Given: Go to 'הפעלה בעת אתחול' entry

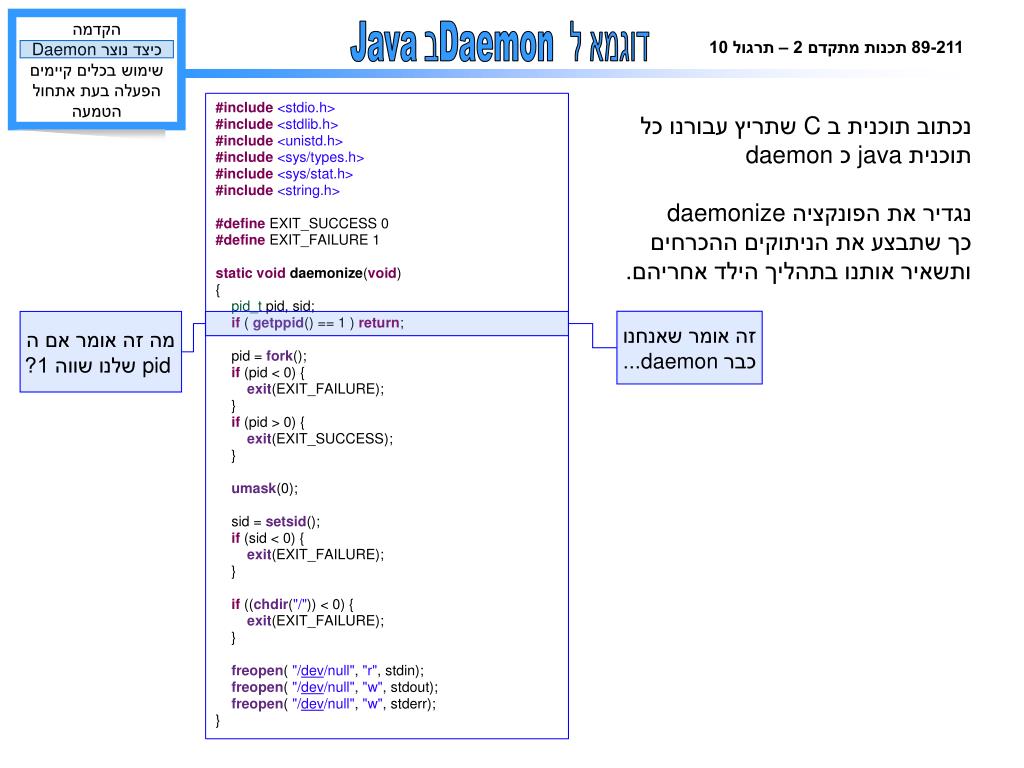Looking at the screenshot, I should pyautogui.click(x=97, y=91).
